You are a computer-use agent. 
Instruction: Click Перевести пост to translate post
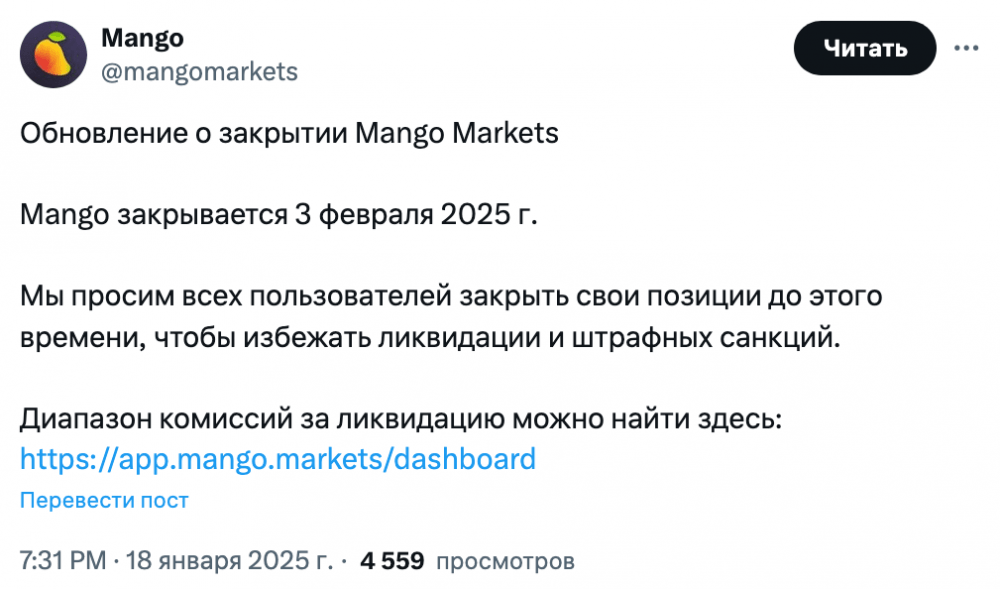104,500
